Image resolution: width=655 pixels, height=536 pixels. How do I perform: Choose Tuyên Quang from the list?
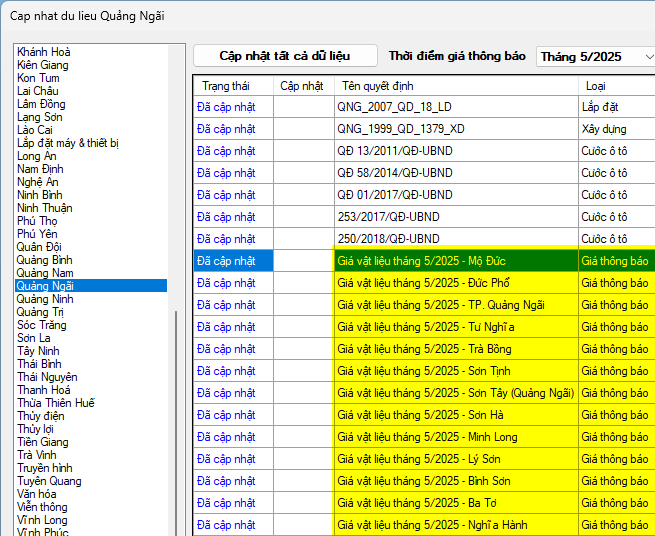tap(49, 481)
